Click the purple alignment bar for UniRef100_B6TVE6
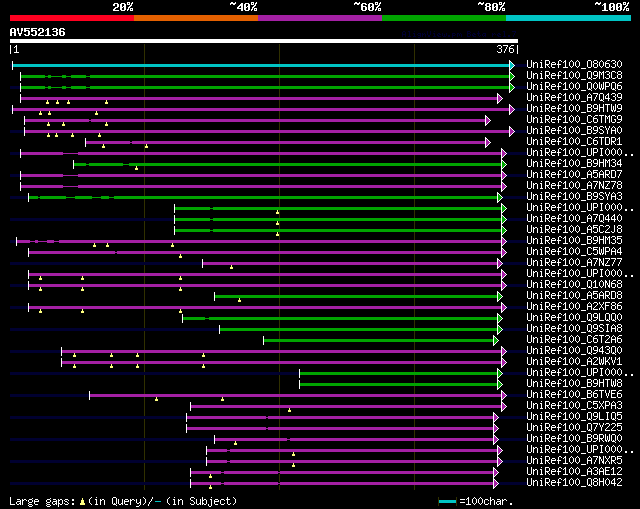 [x=296, y=396]
